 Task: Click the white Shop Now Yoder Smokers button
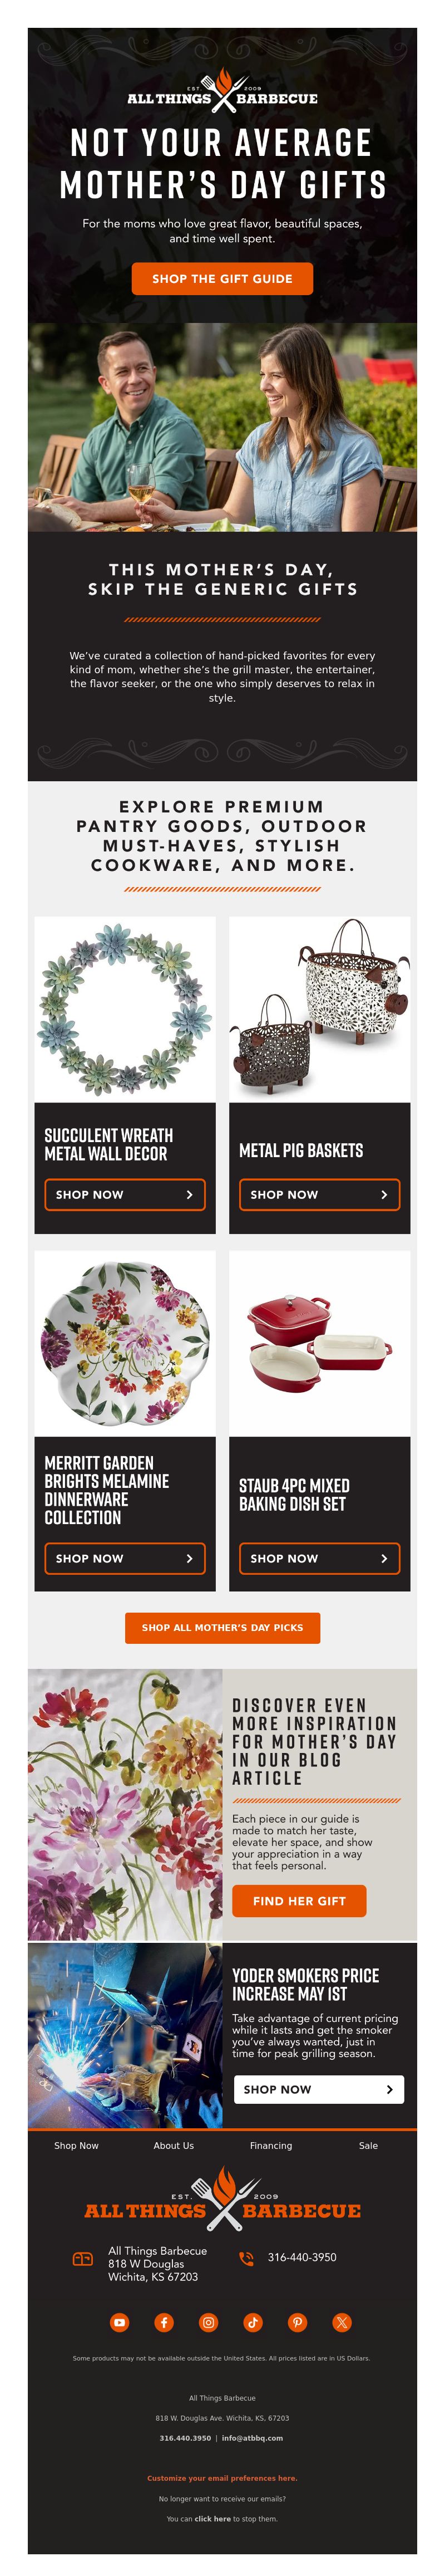[318, 2089]
